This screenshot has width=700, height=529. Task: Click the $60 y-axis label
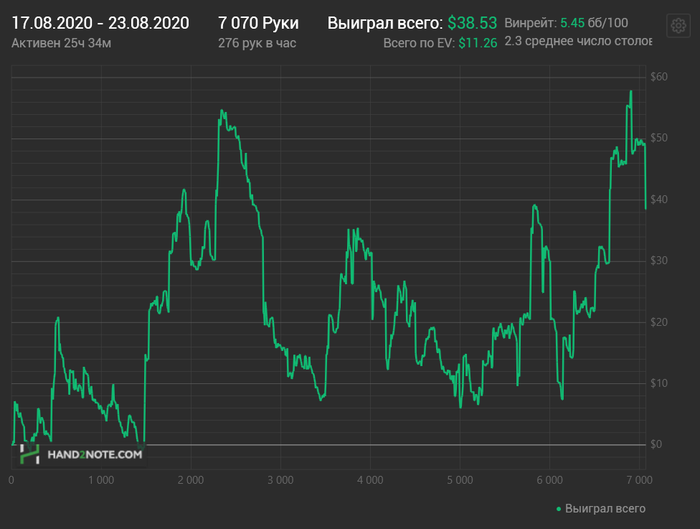click(659, 77)
